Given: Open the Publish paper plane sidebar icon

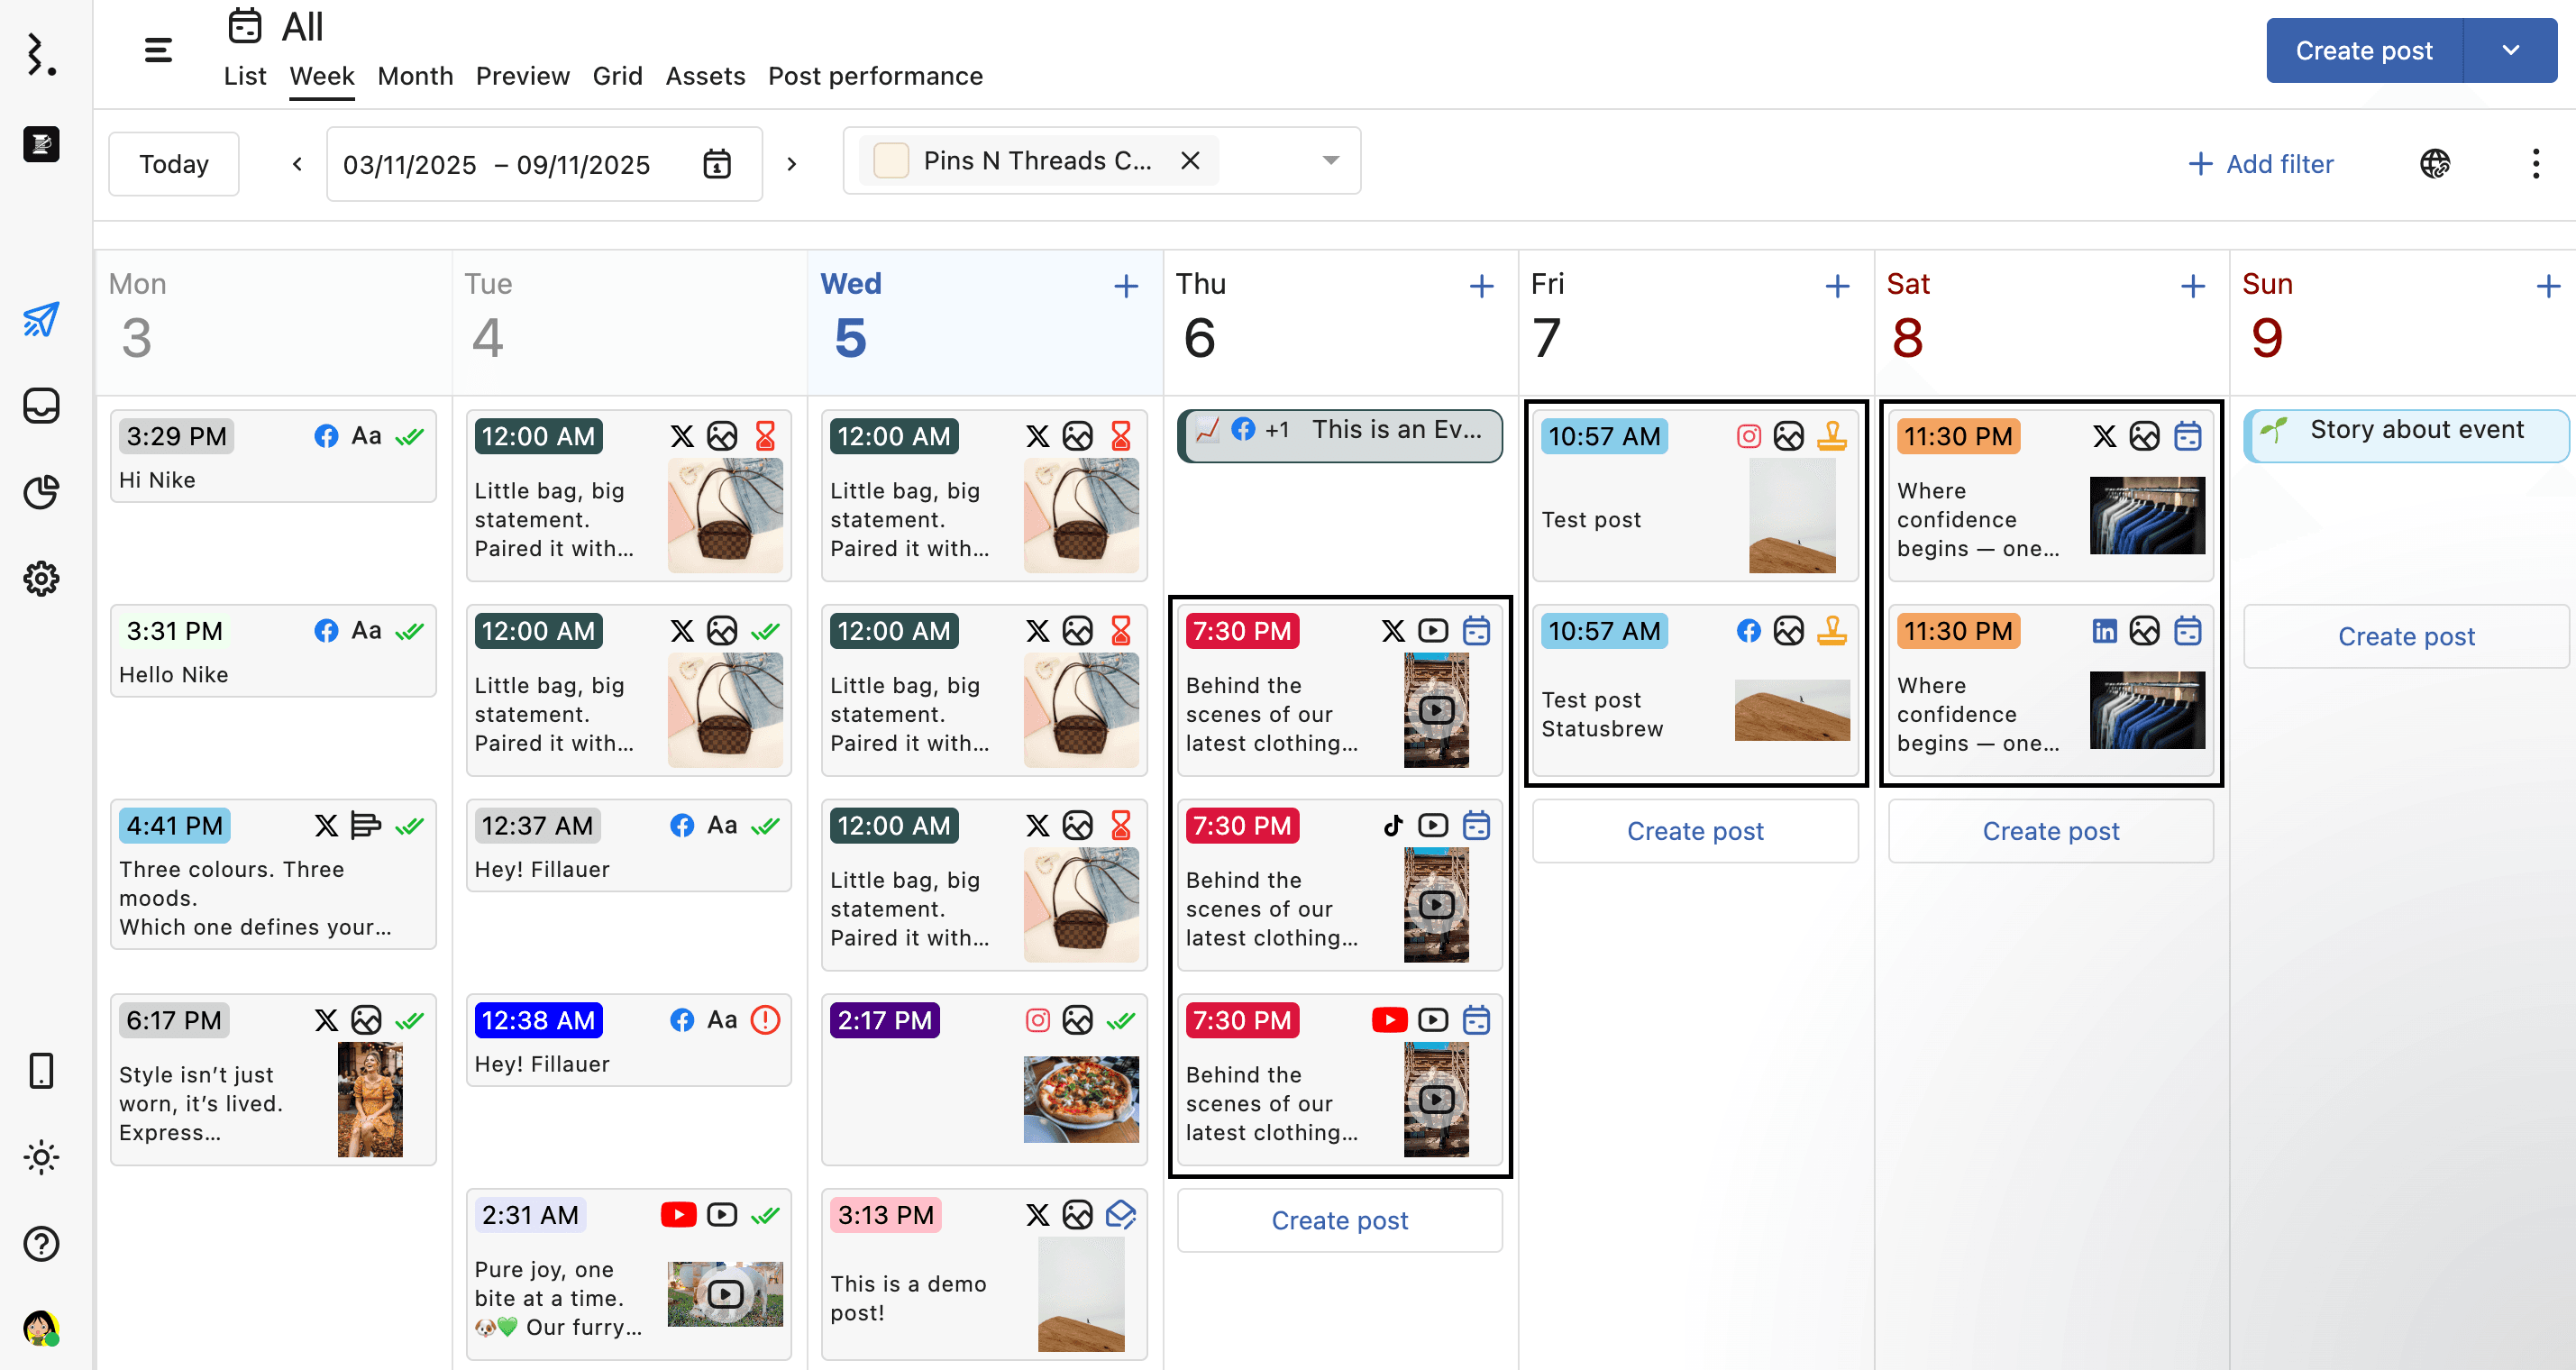Looking at the screenshot, I should point(41,319).
